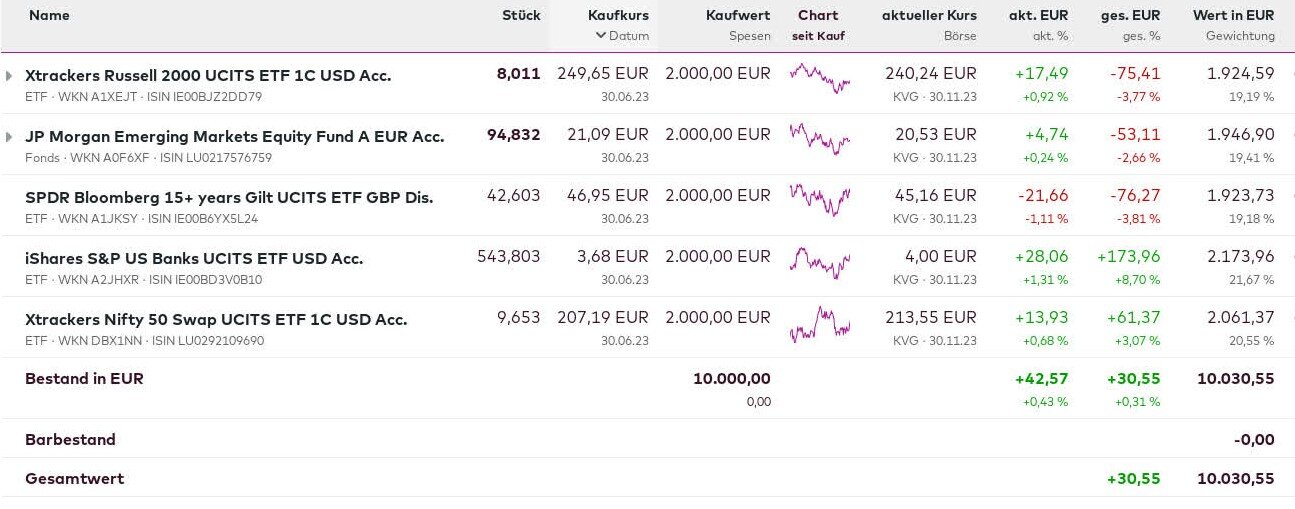Screen dimensions: 1295x509
Task: Click the sort chevron next to Datum
Action: click(x=600, y=36)
